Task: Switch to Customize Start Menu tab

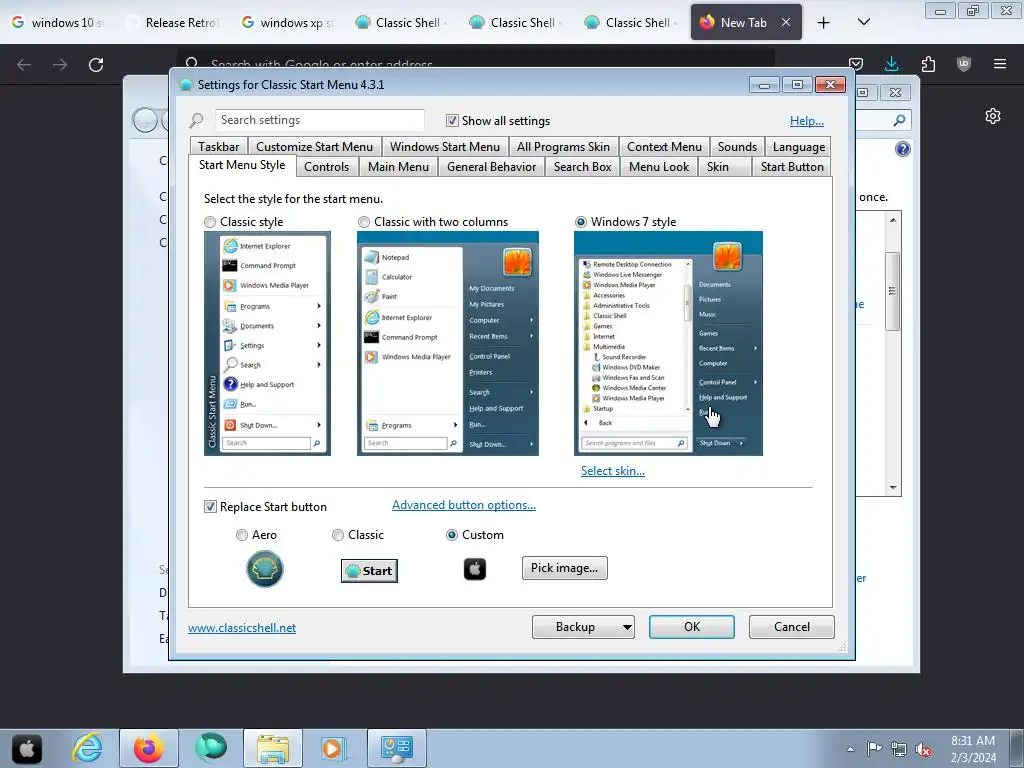Action: pyautogui.click(x=314, y=147)
